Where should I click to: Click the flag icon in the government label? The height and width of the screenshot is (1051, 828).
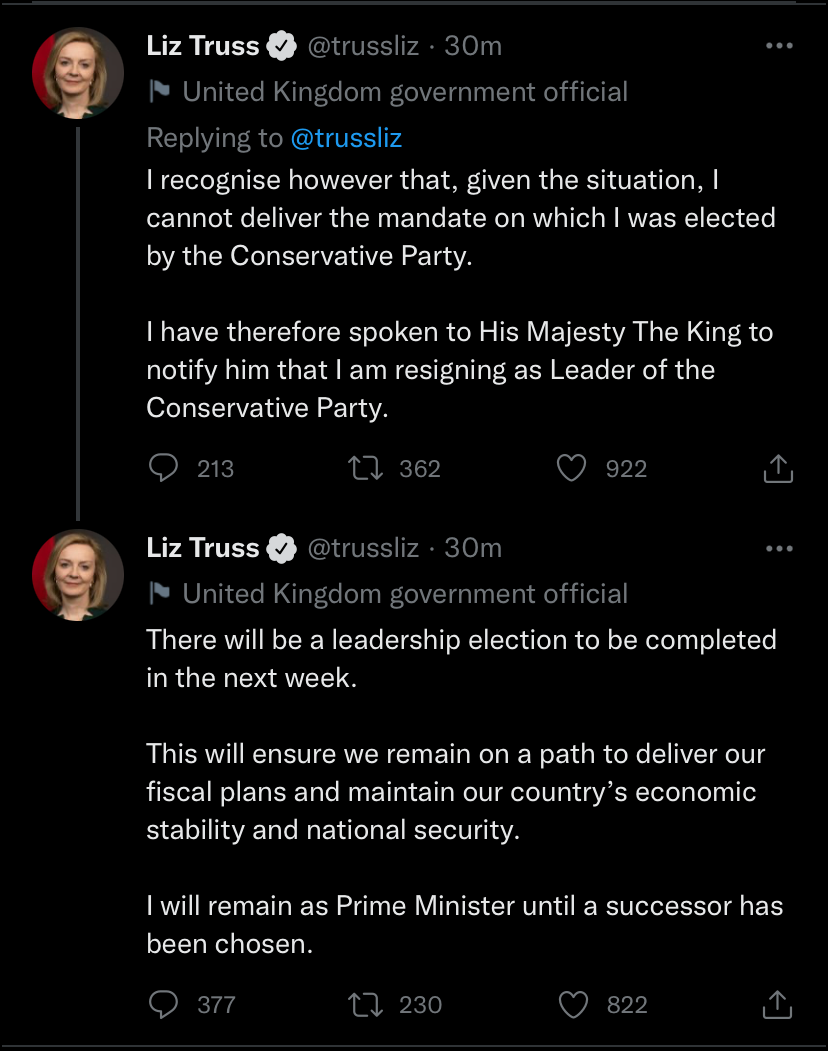coord(156,91)
